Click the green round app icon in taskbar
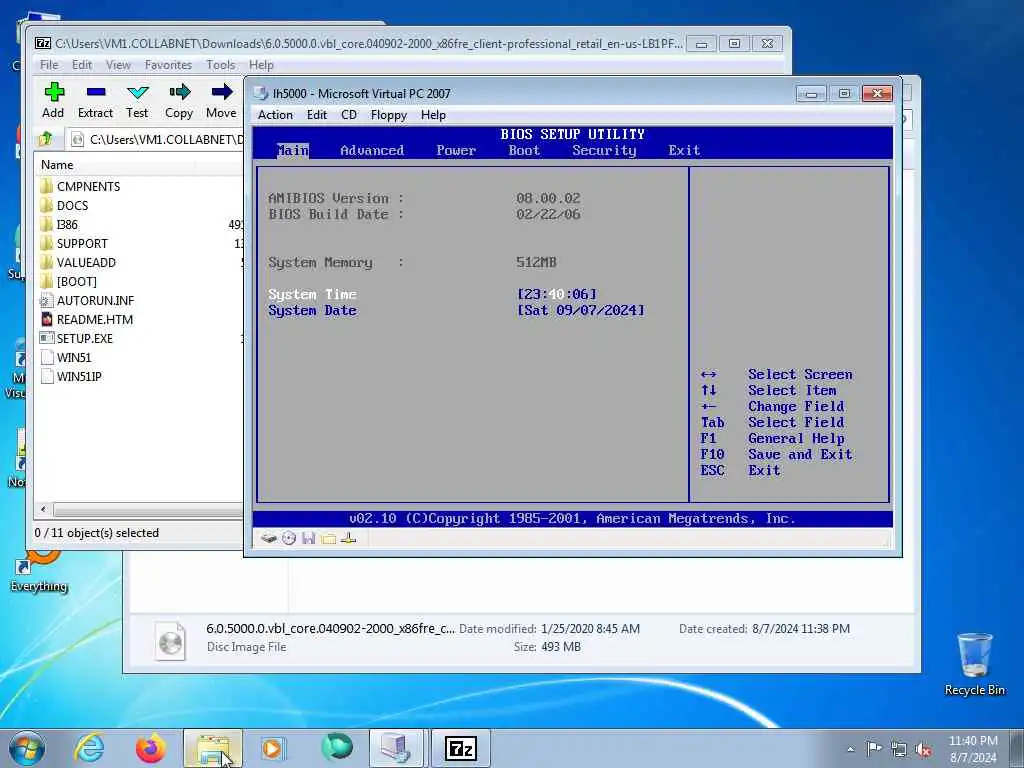This screenshot has width=1024, height=768. click(336, 748)
